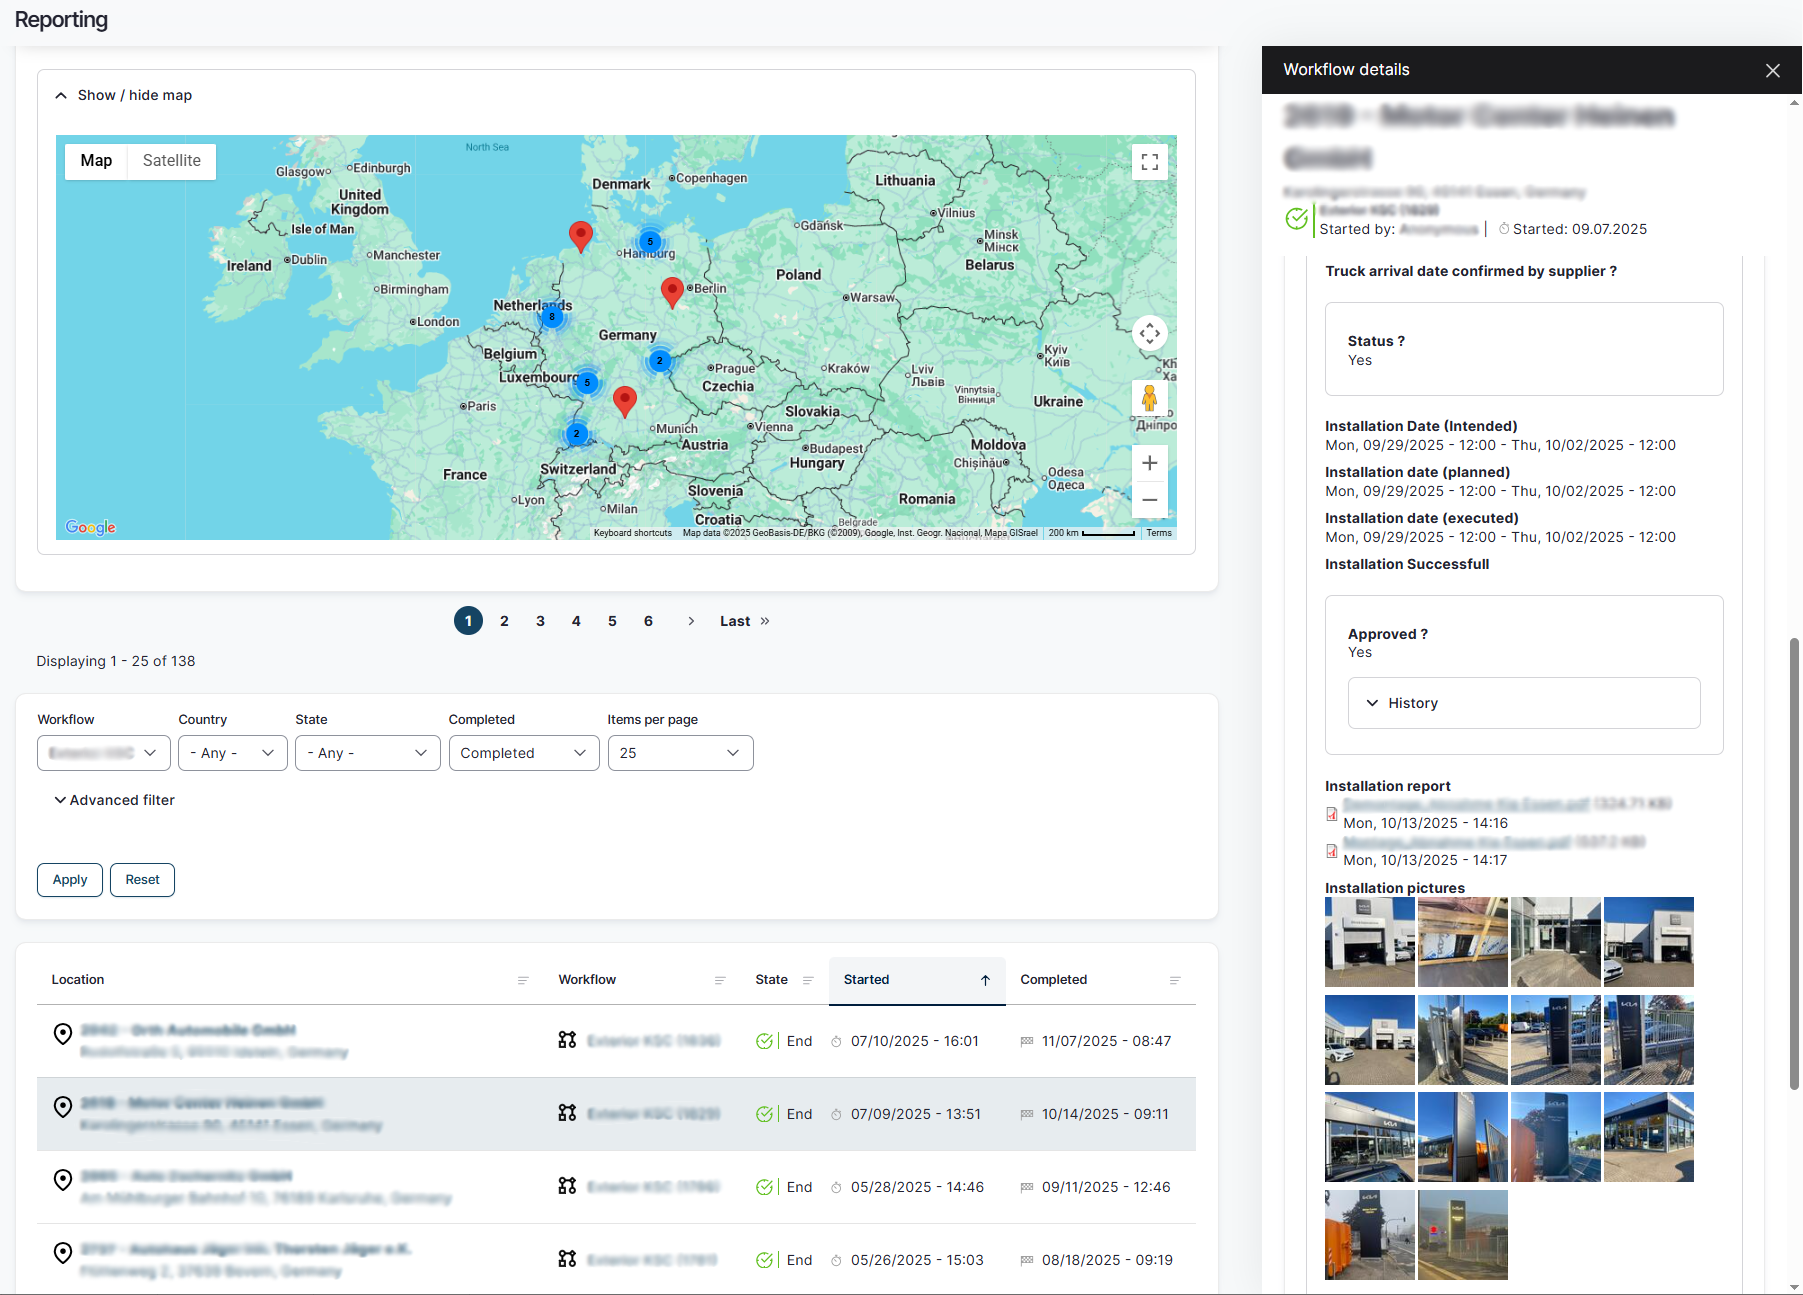Click the Location column filter icon

click(x=523, y=980)
